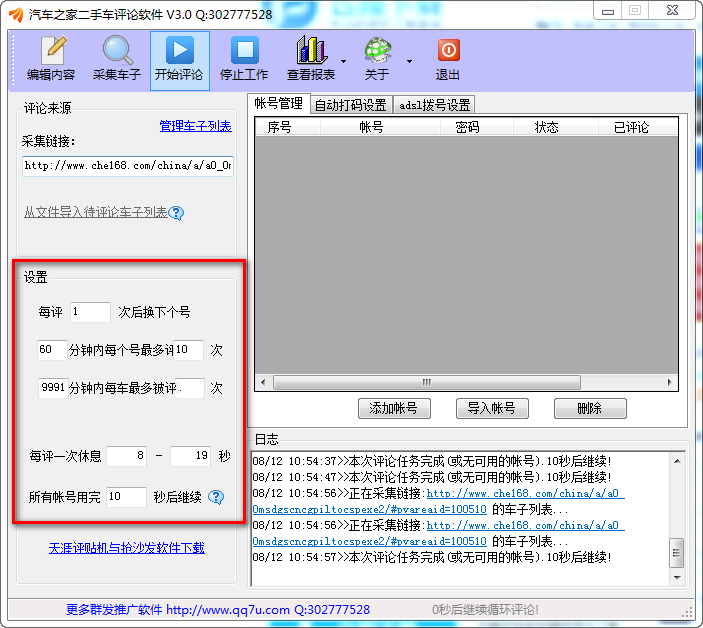This screenshot has height=628, width=703.
Task: Minimize the window
Action: pyautogui.click(x=608, y=11)
